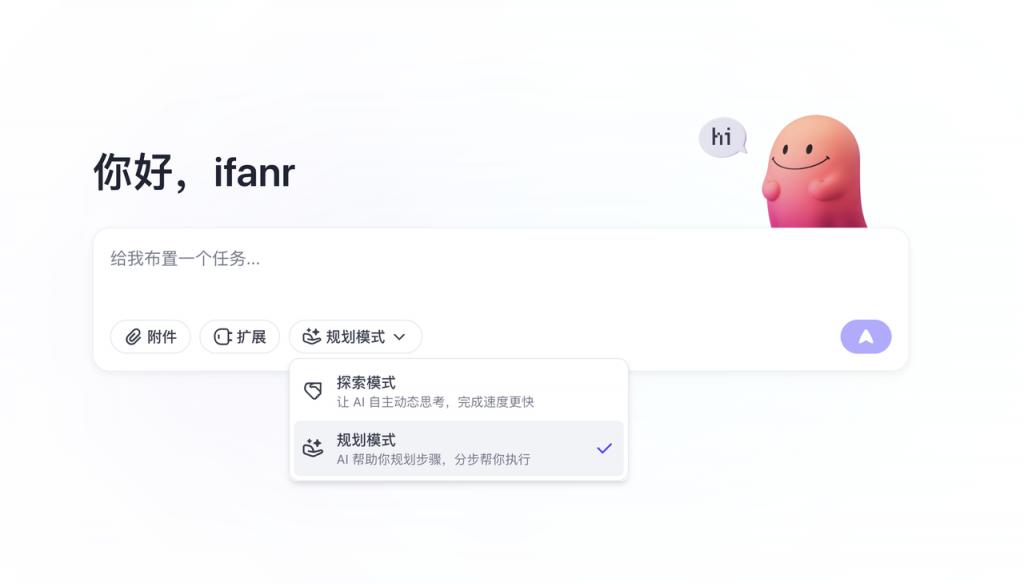1024x584 pixels.
Task: Click the 探索模式 tag icon in menu
Action: [x=313, y=391]
